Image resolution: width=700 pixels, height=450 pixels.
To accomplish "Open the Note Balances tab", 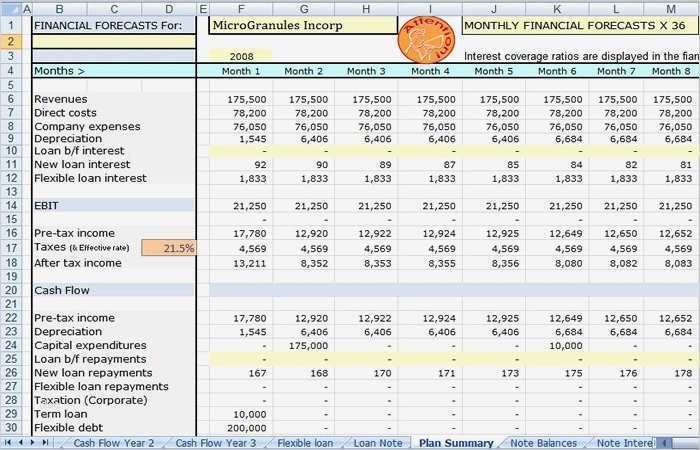I will click(x=543, y=443).
